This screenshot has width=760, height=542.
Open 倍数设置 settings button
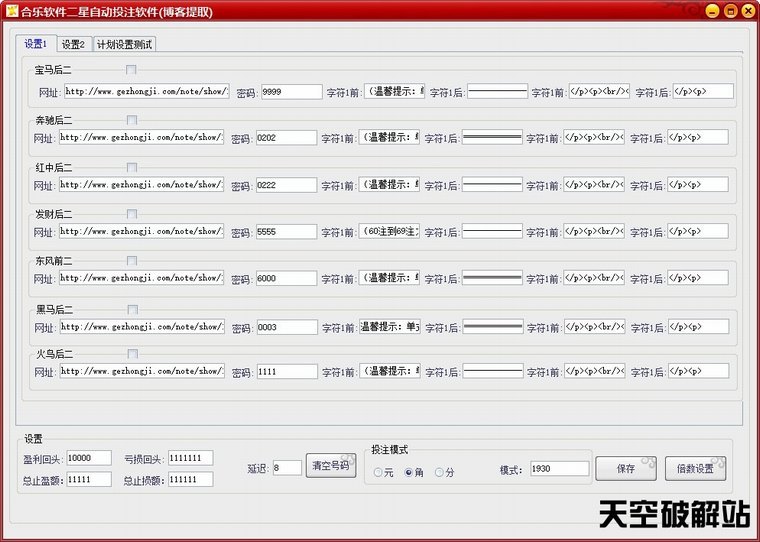click(695, 468)
